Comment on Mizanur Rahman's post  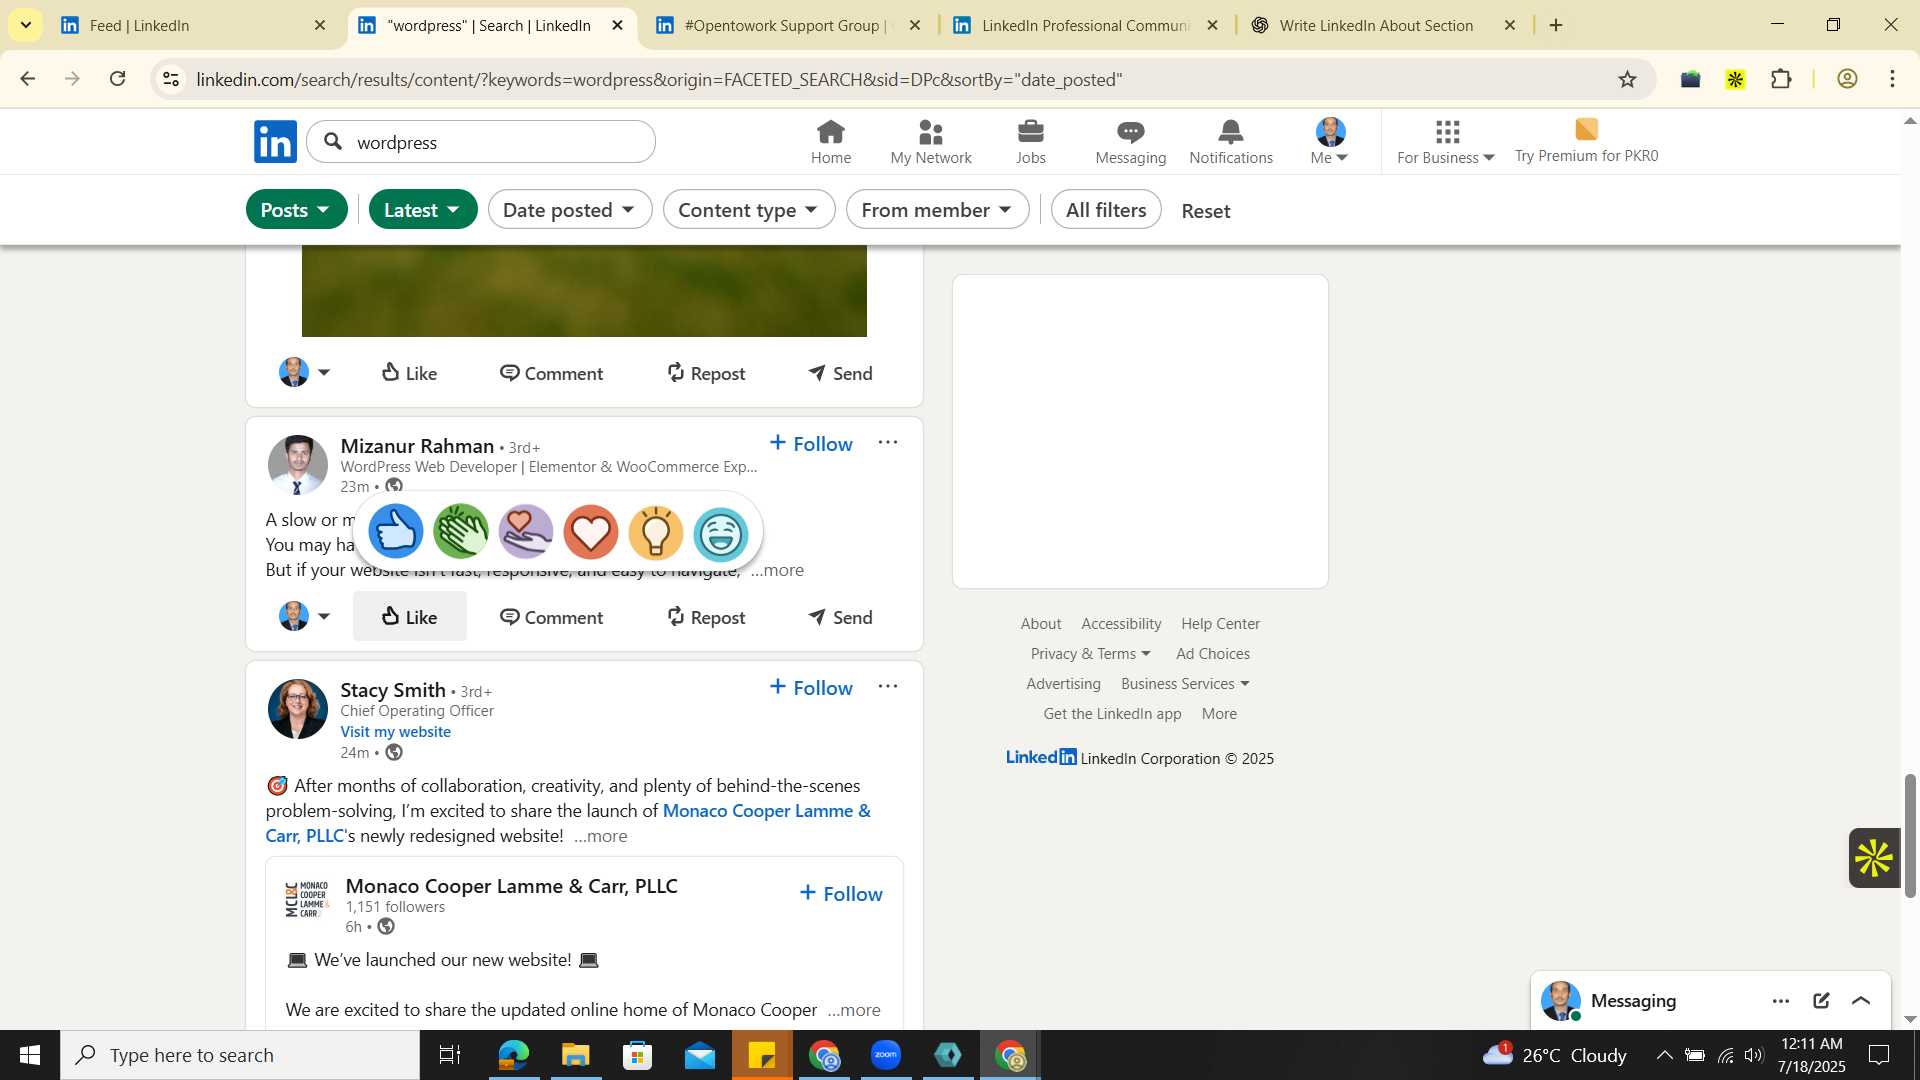click(x=551, y=617)
